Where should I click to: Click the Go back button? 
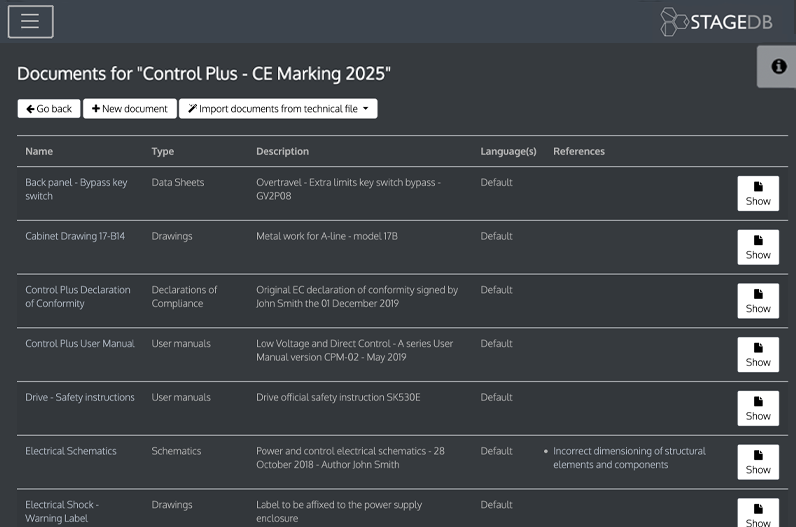[x=49, y=108]
